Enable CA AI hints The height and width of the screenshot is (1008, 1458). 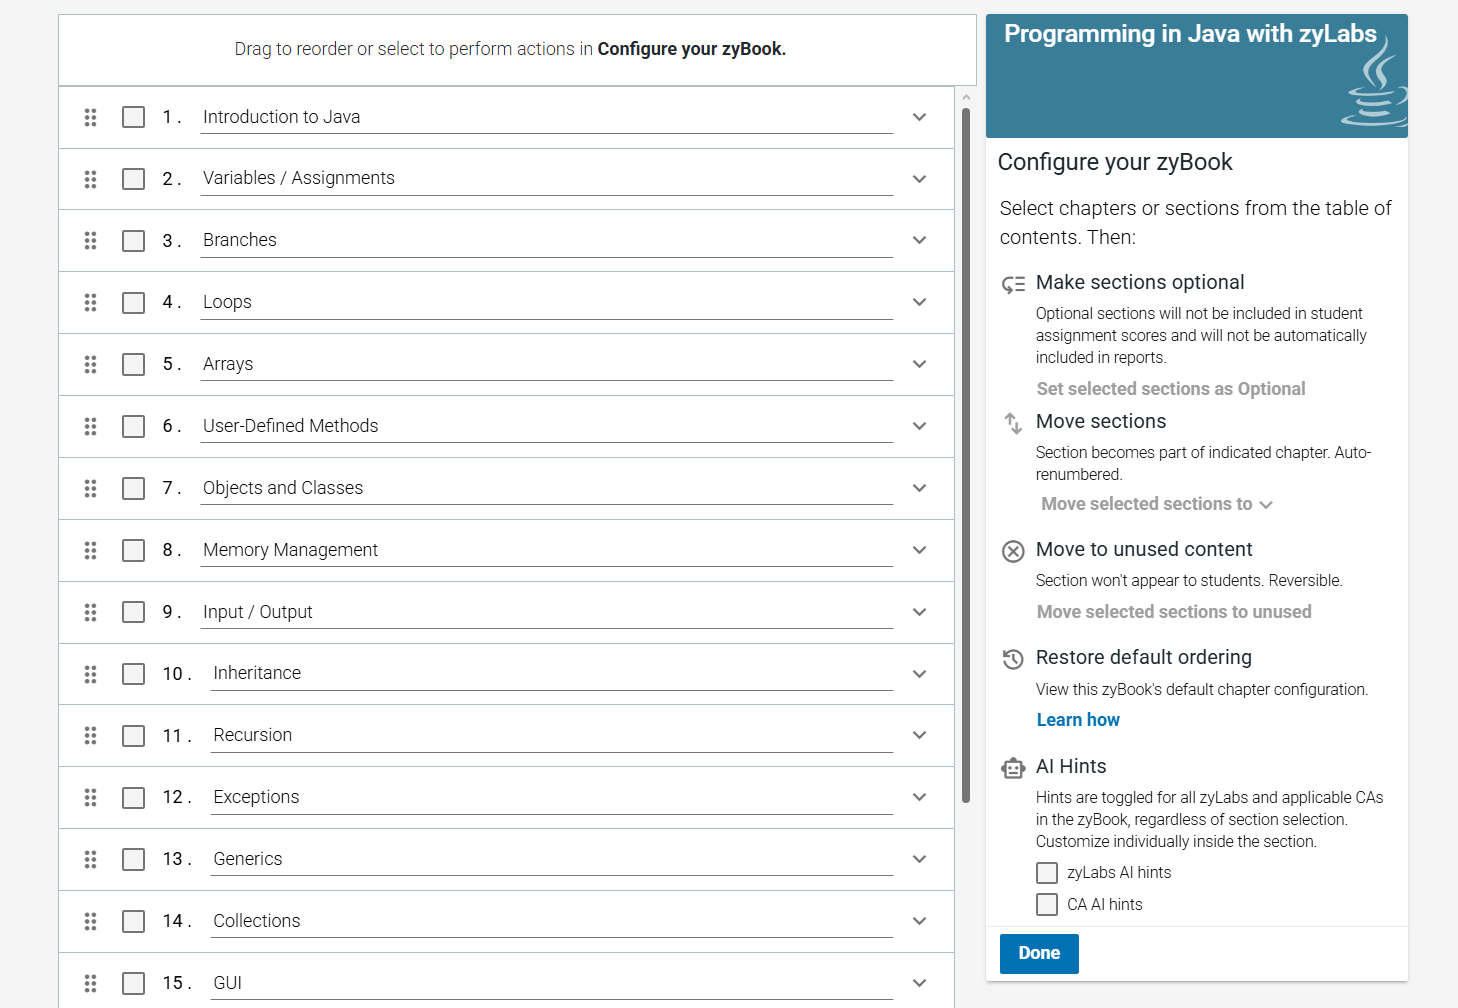click(x=1047, y=905)
